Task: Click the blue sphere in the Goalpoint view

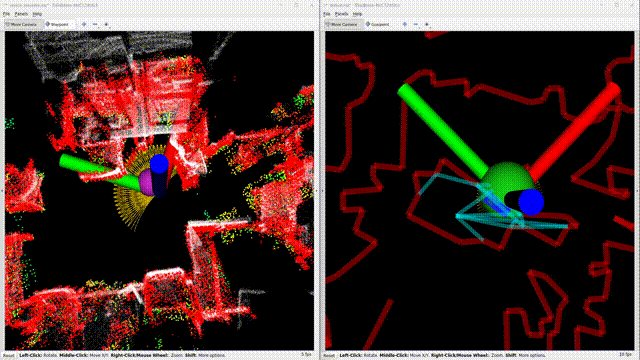Action: click(531, 202)
